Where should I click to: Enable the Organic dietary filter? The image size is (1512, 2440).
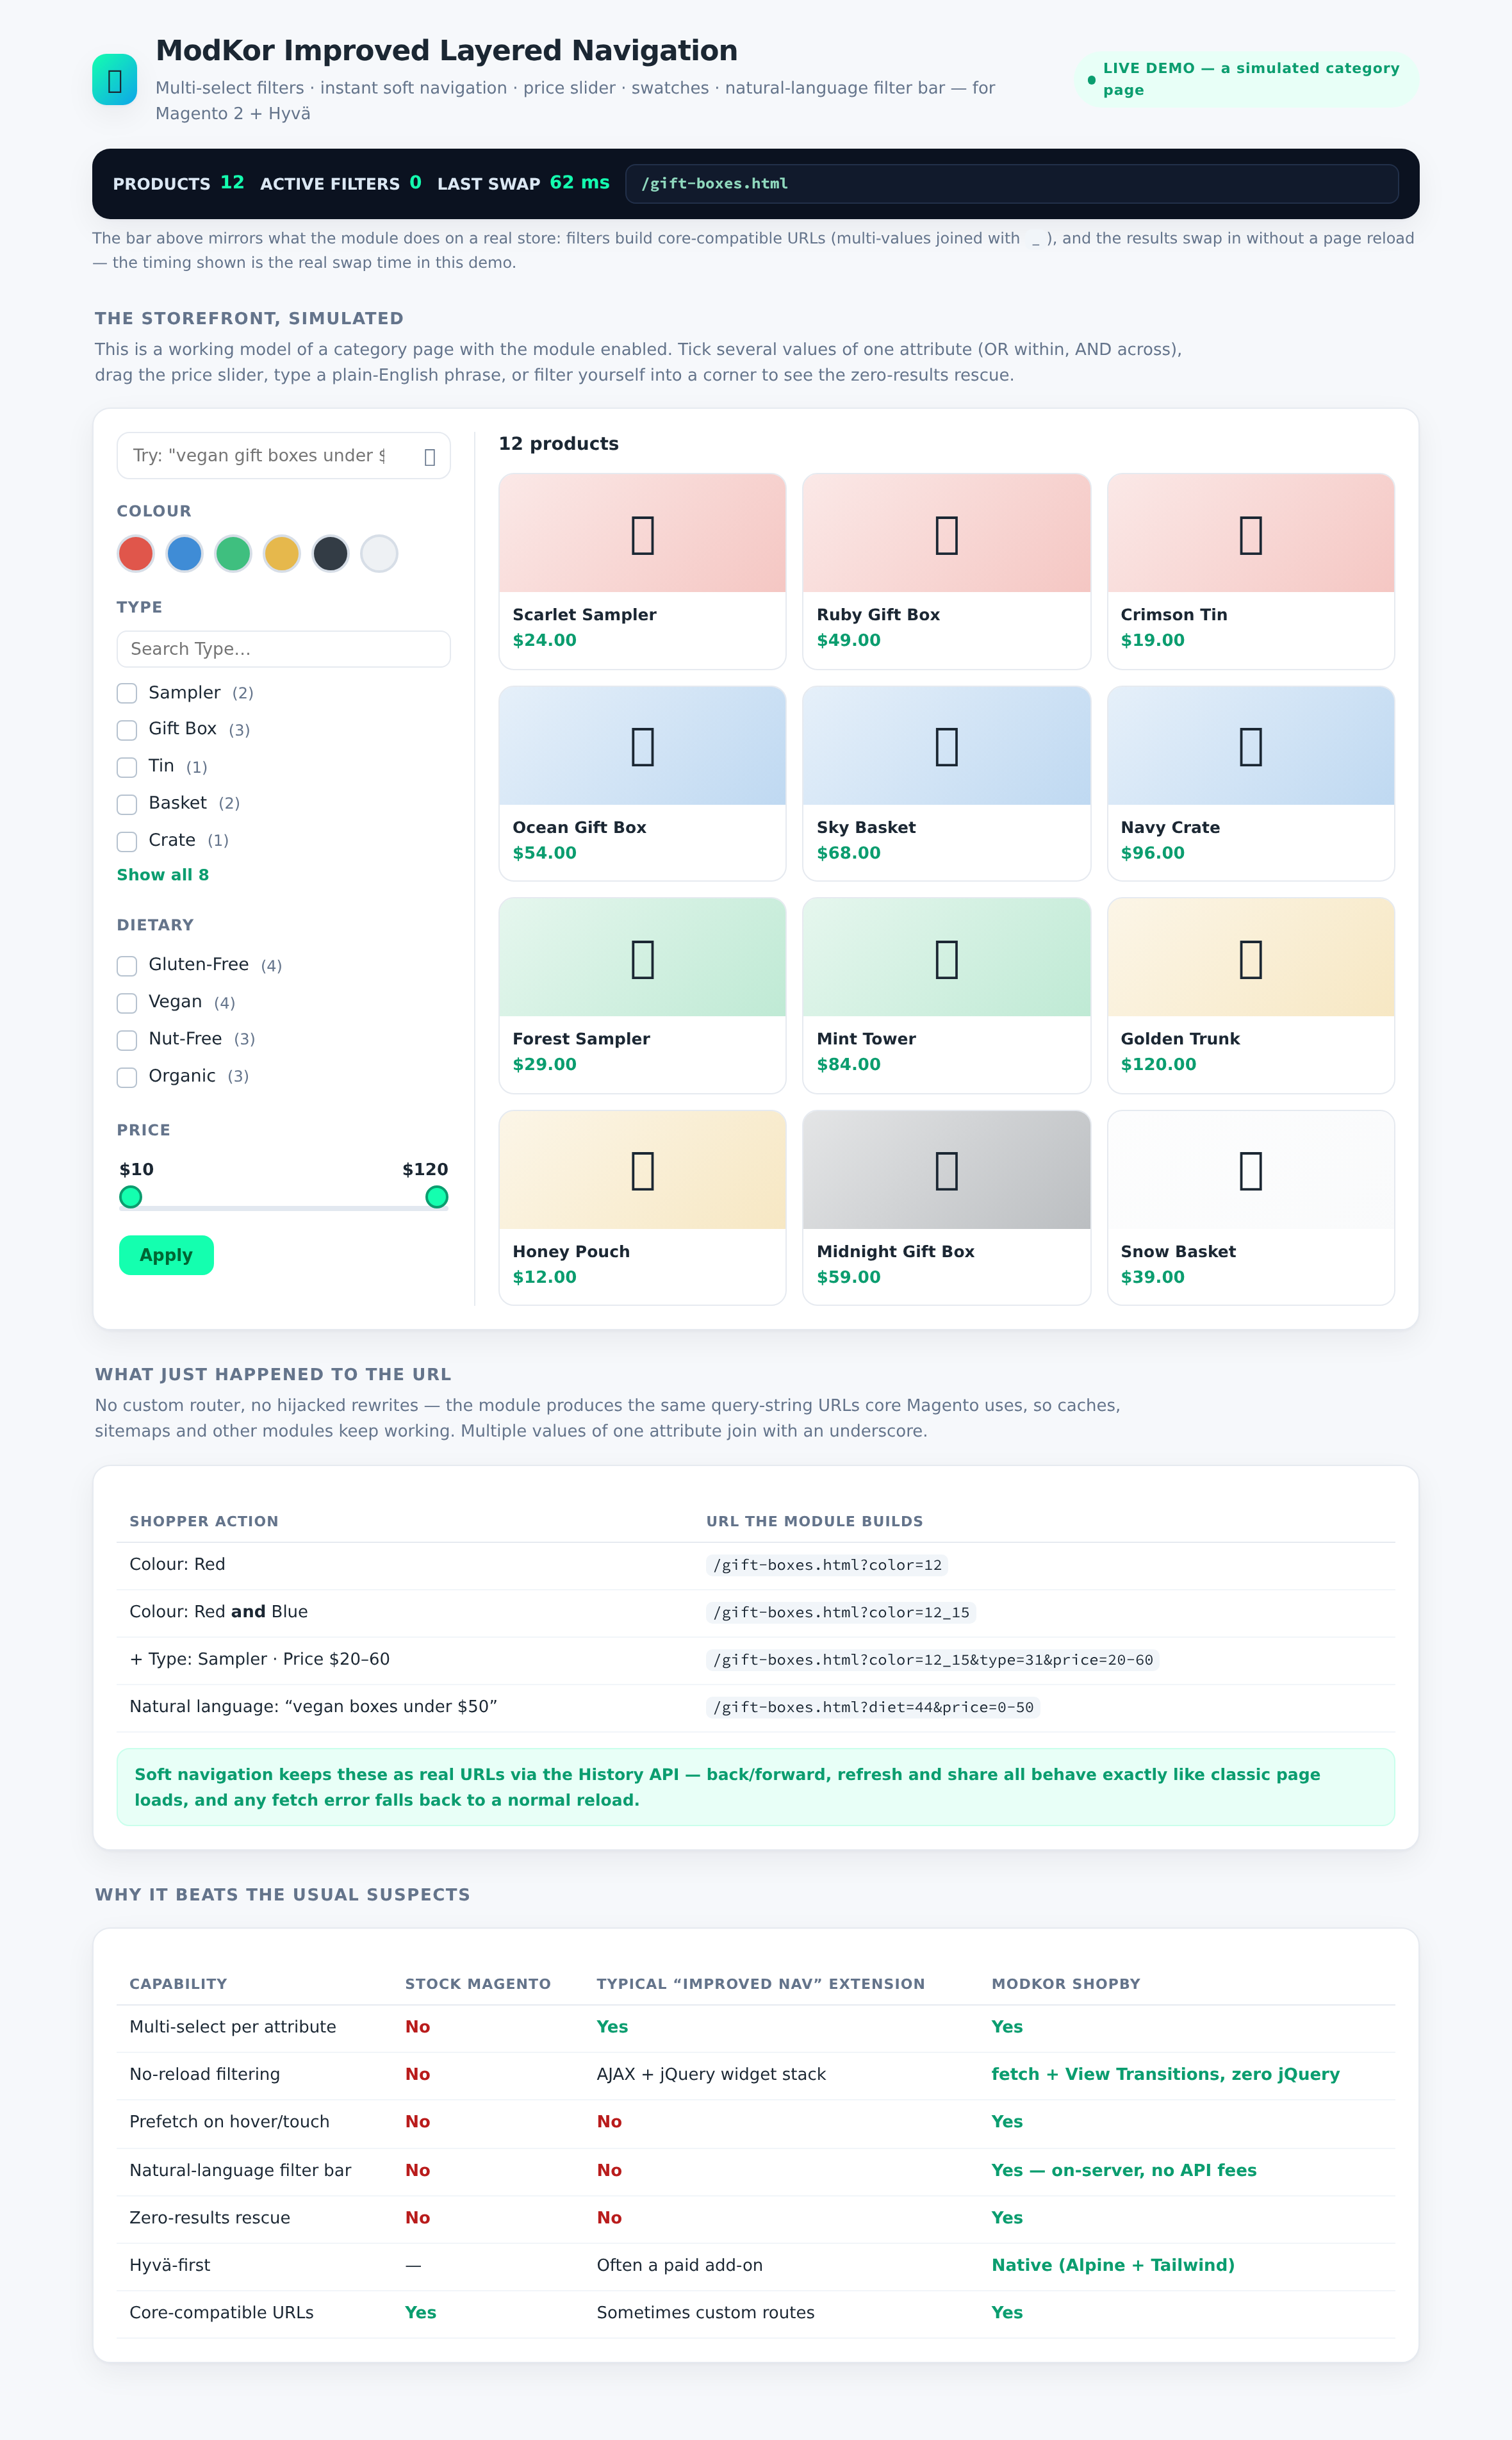pos(127,1077)
